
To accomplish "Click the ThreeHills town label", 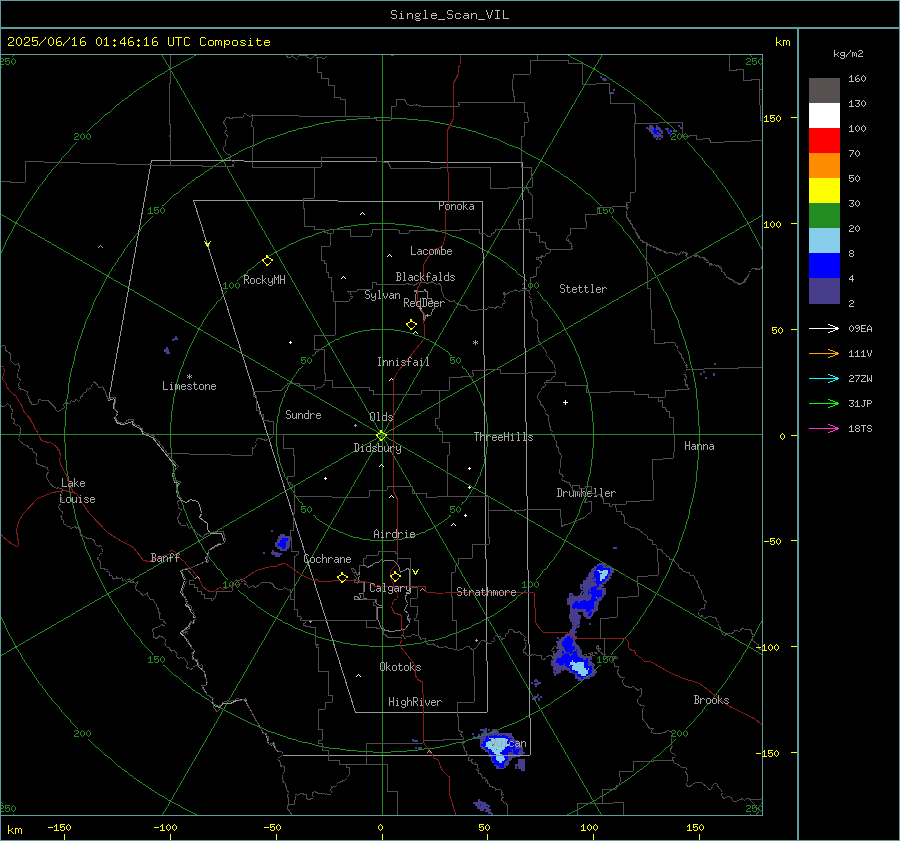I will tap(503, 437).
